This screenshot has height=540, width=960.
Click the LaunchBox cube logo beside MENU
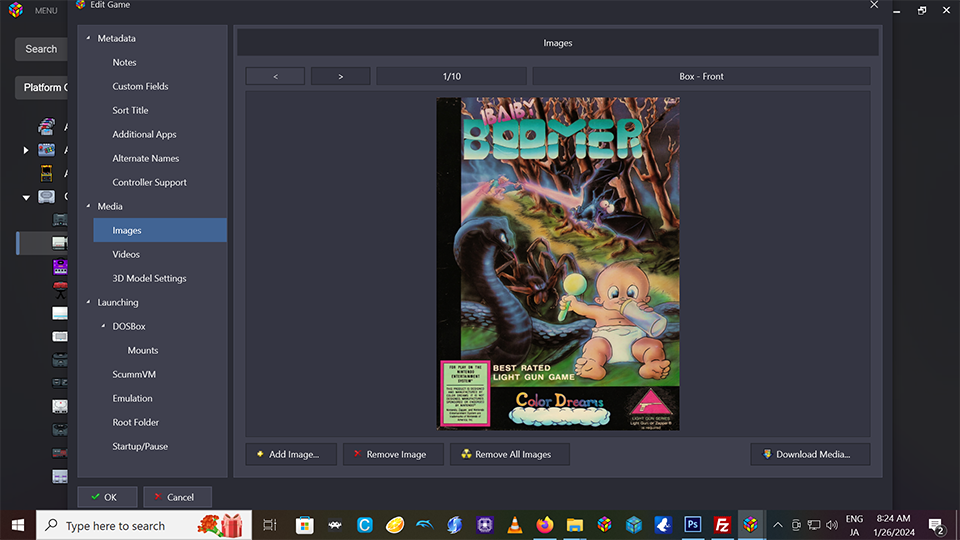(x=15, y=10)
